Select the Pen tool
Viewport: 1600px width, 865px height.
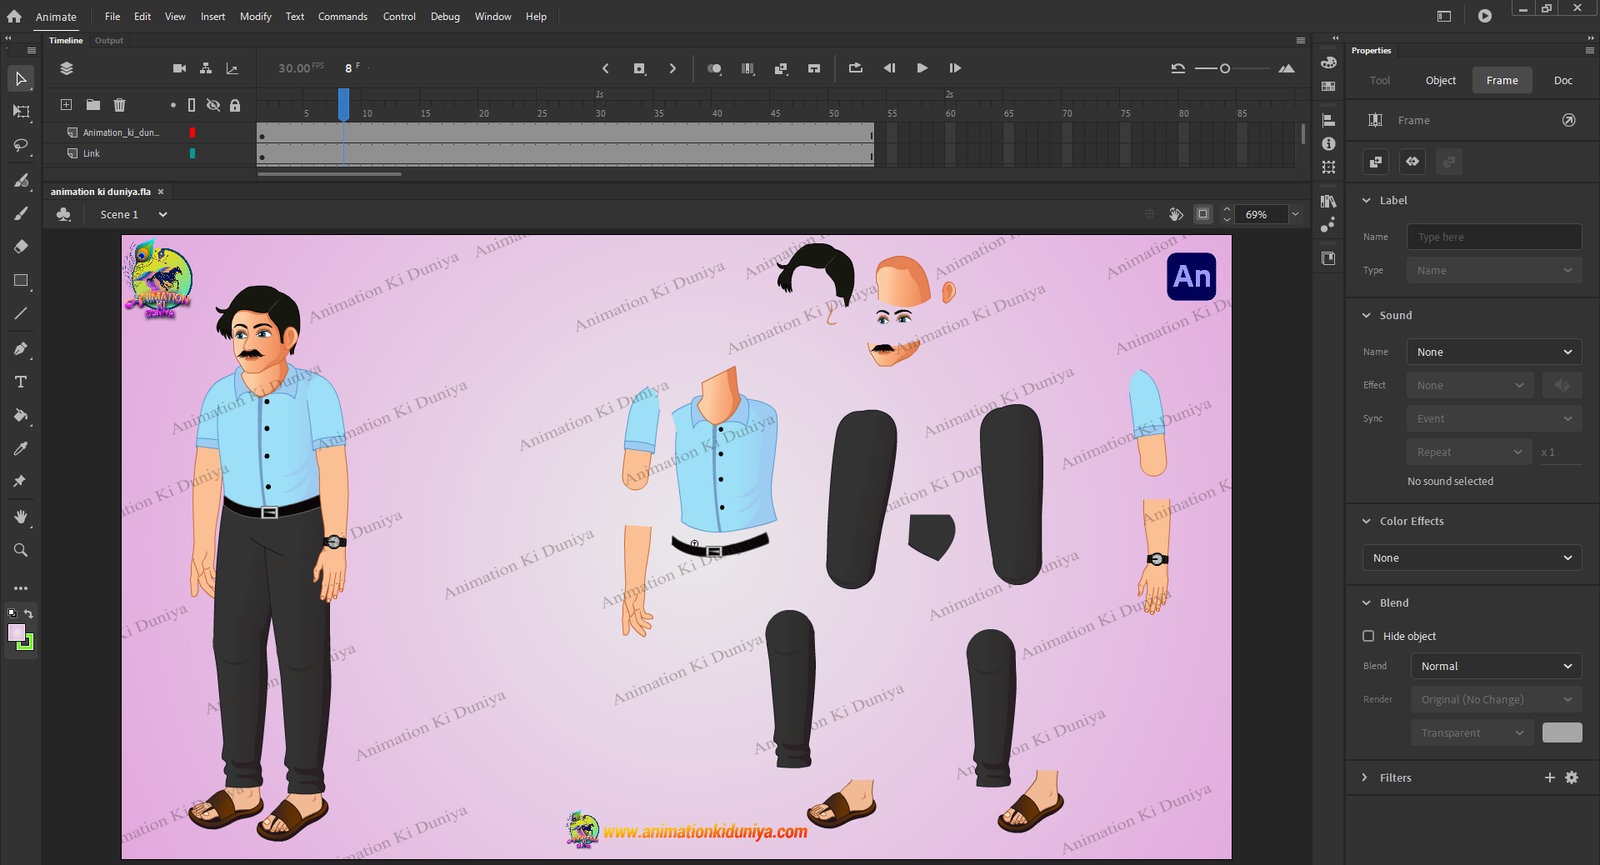pos(20,349)
